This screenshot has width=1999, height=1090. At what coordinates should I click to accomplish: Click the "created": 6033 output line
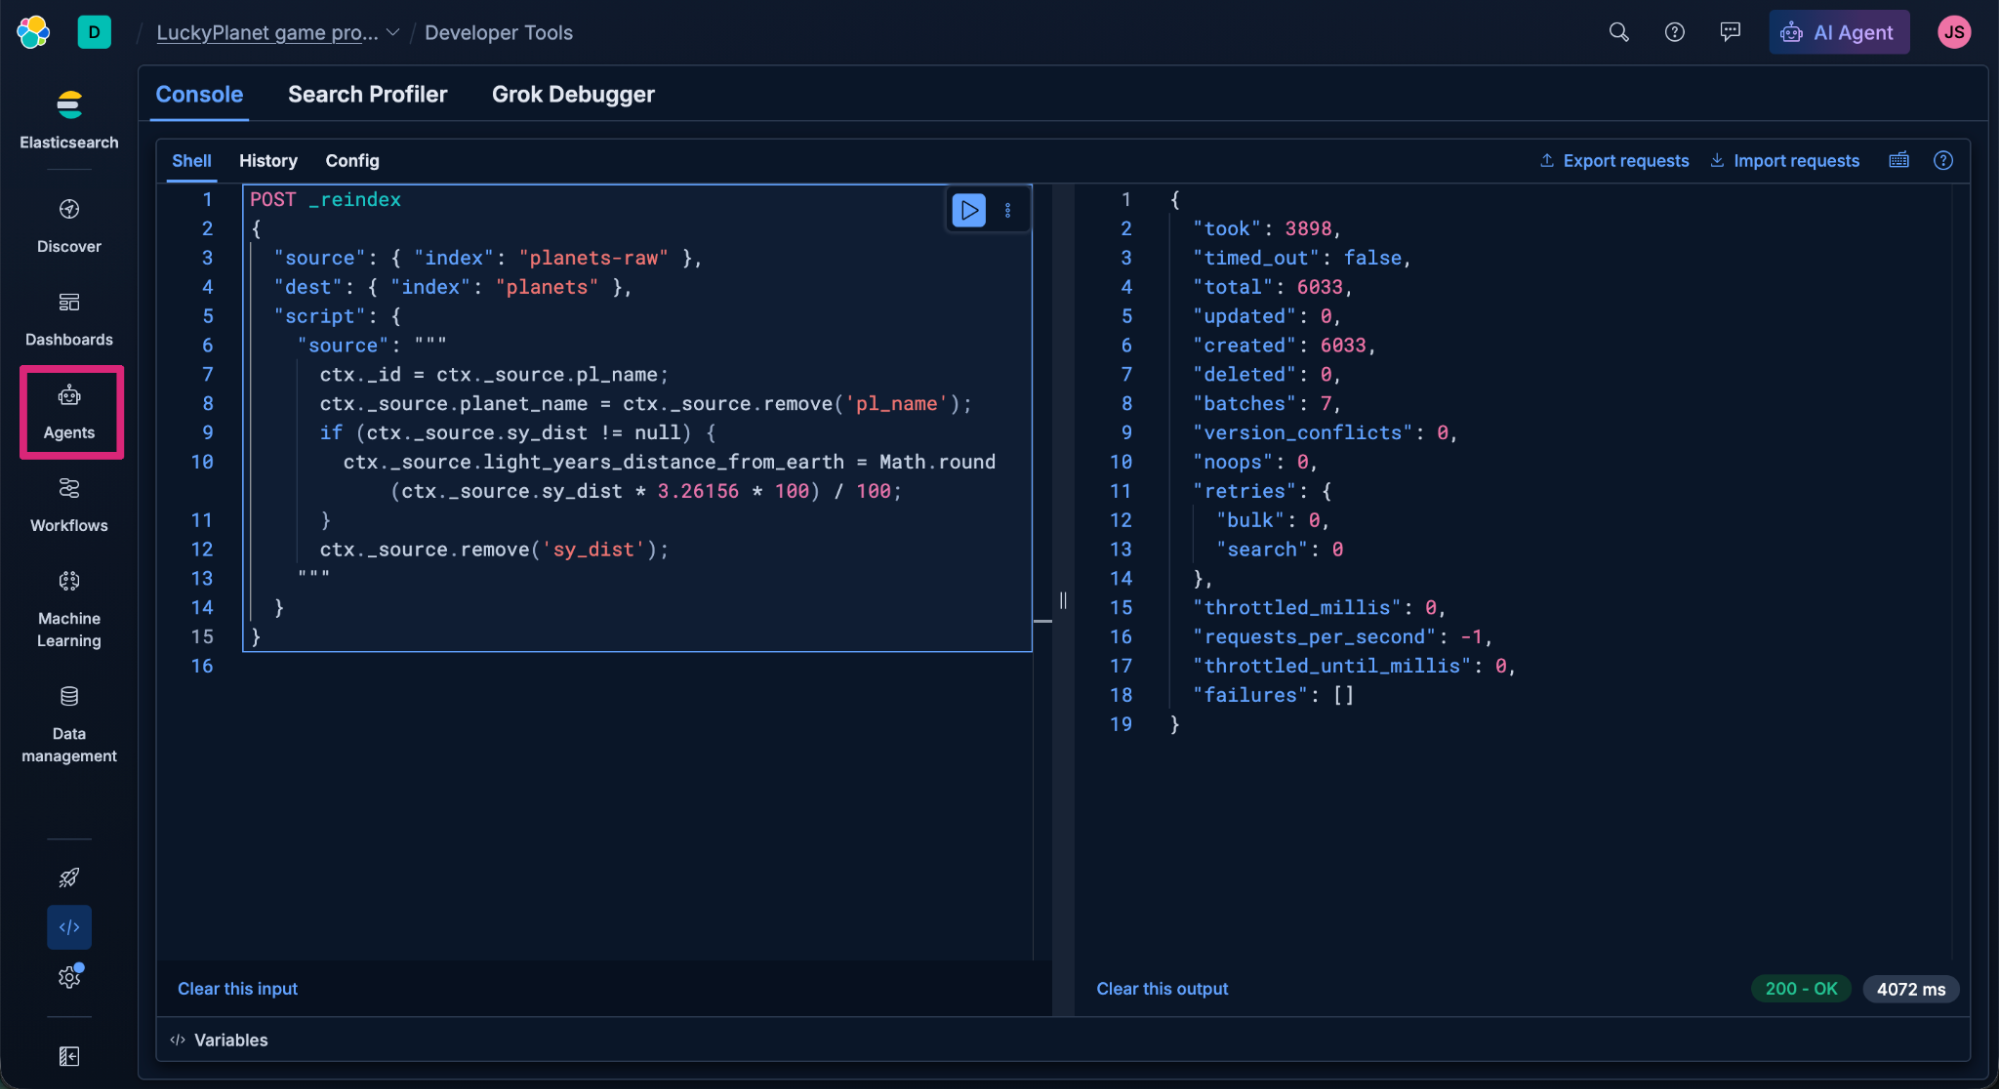coord(1283,345)
